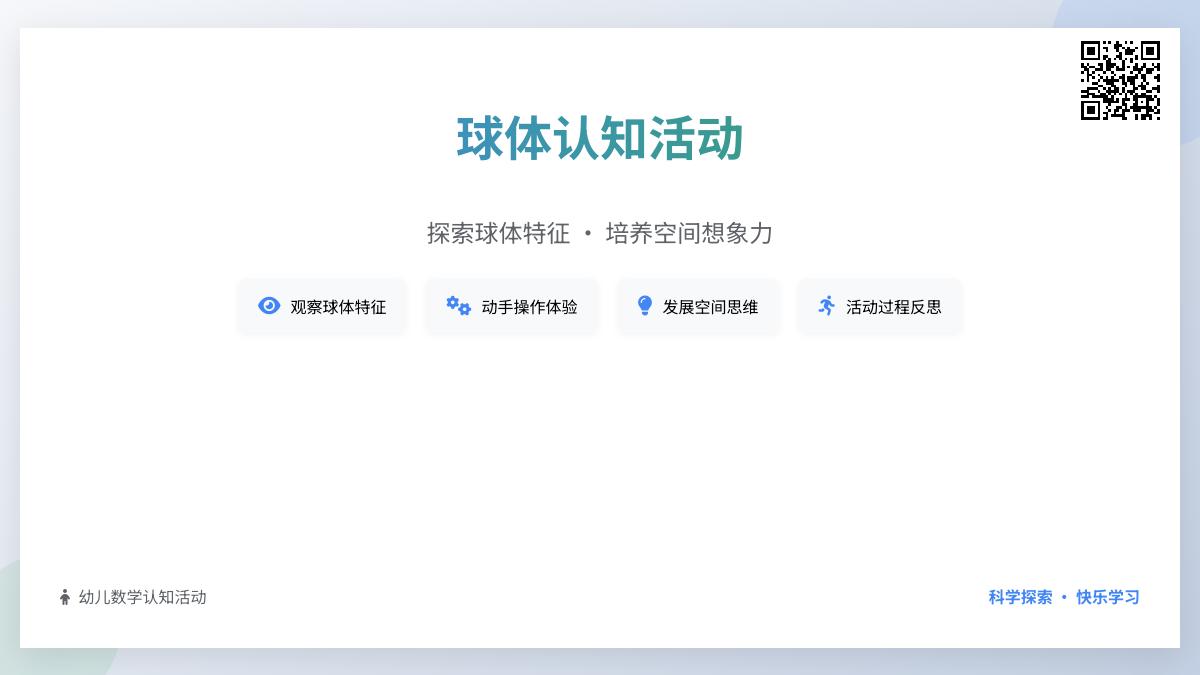Click the footer text 科学探索 · 快乐学习
This screenshot has width=1200, height=675.
point(1064,597)
